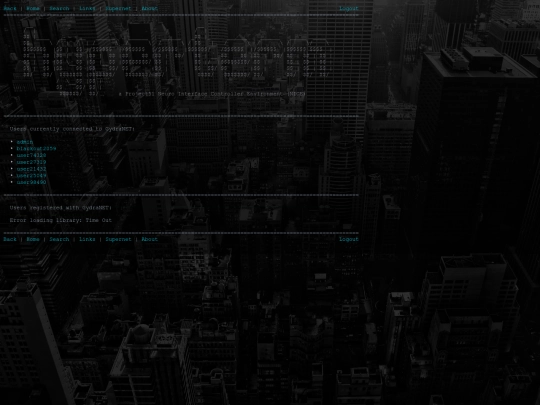The image size is (540, 405).
Task: Open the user25049 connected user link
Action: coord(31,175)
